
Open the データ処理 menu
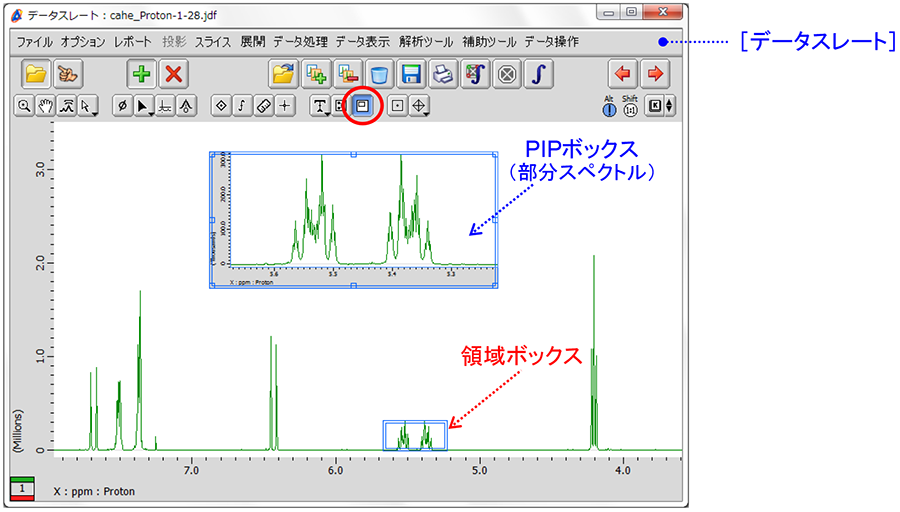[300, 42]
